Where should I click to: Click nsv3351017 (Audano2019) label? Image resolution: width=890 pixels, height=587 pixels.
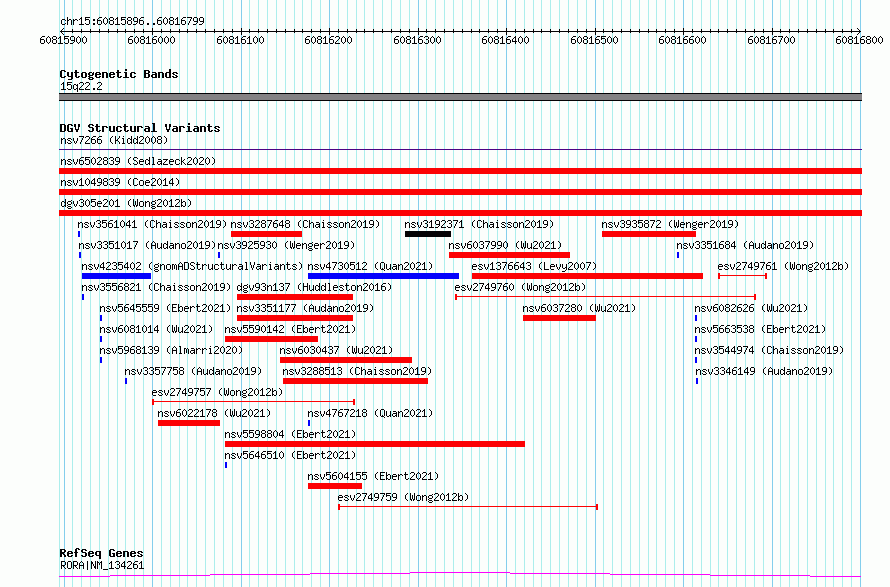148,245
